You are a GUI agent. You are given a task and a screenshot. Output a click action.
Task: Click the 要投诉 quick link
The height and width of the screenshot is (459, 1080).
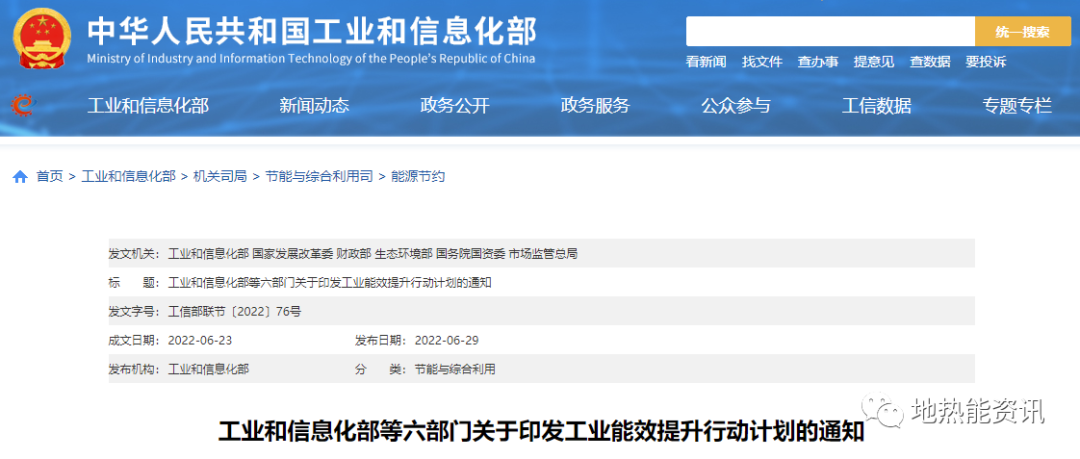(986, 62)
